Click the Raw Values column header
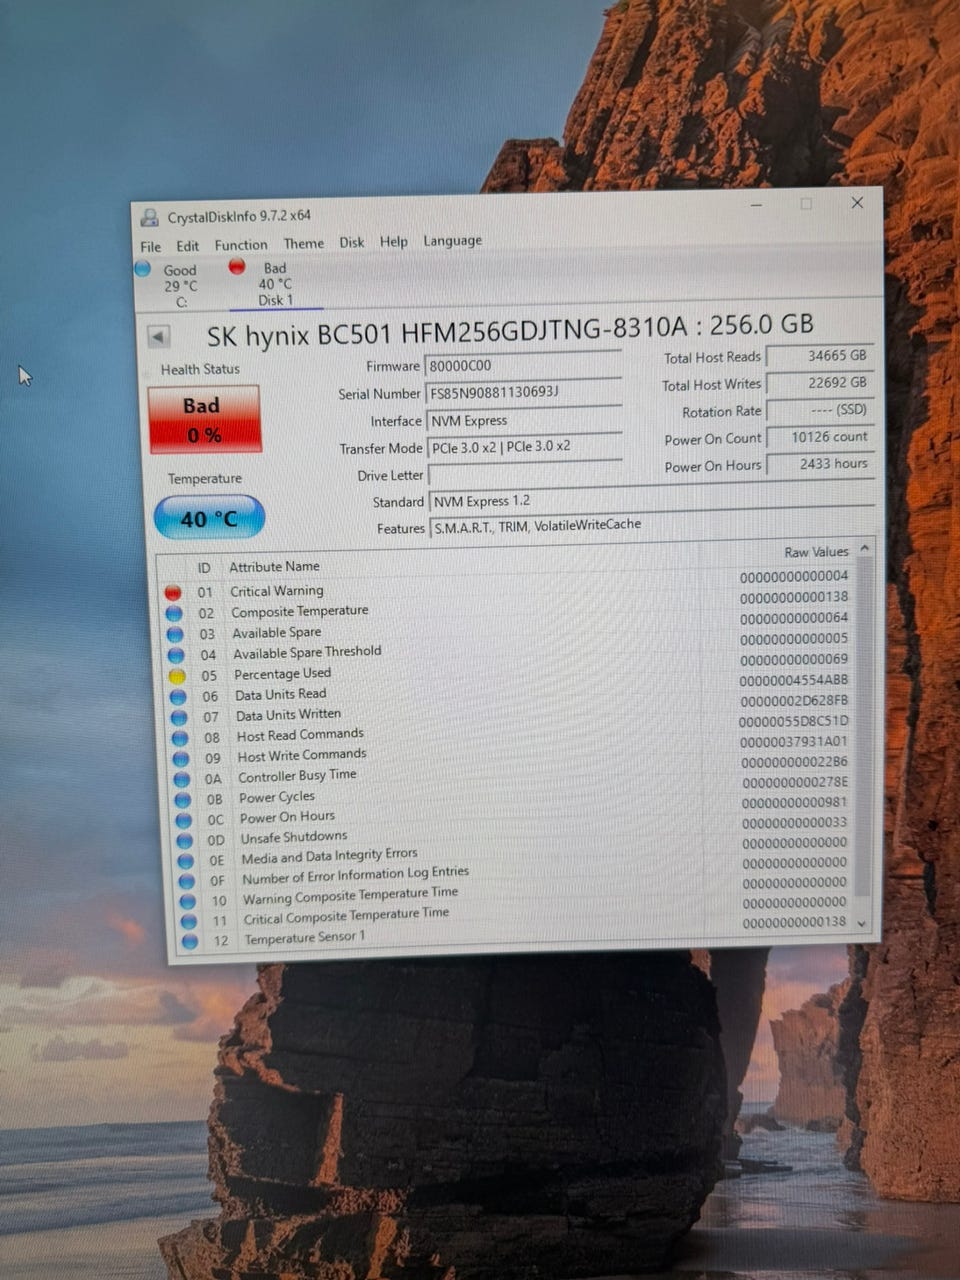960x1280 pixels. tap(816, 552)
